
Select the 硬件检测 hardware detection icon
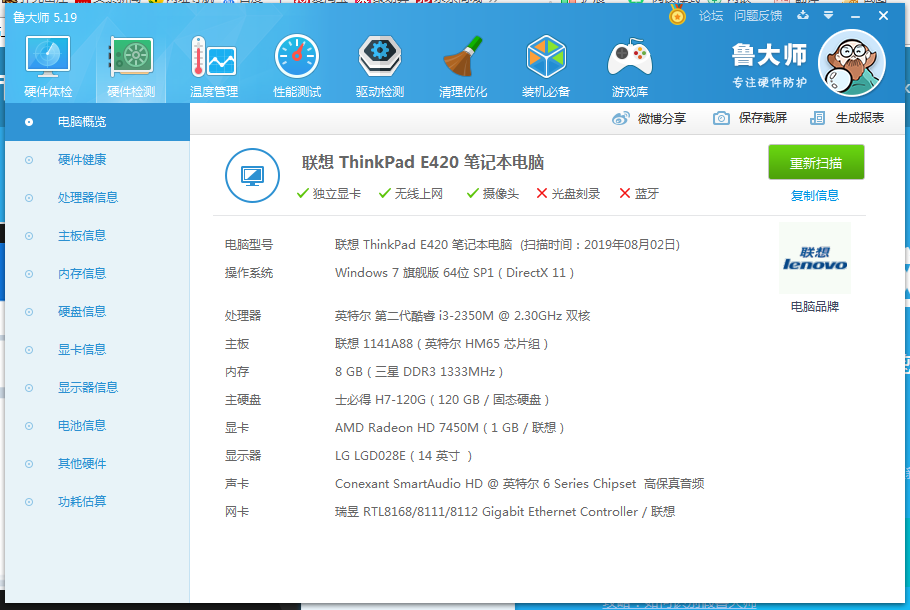131,66
